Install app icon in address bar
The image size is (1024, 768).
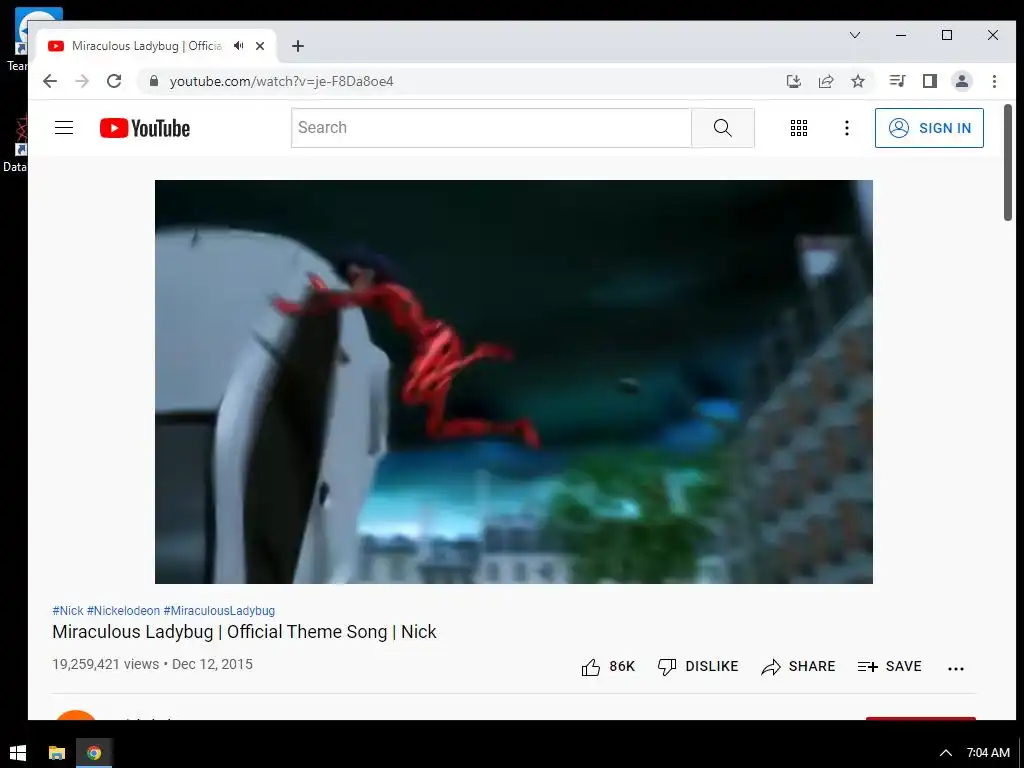793,81
